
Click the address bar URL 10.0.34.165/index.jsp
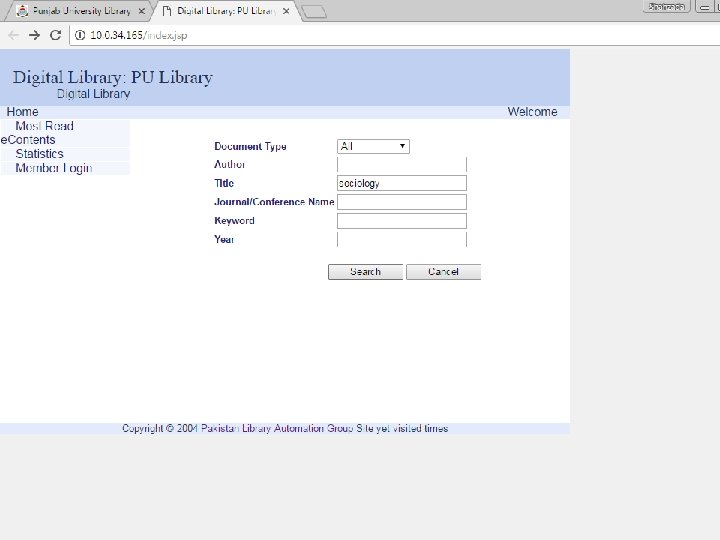tap(139, 35)
